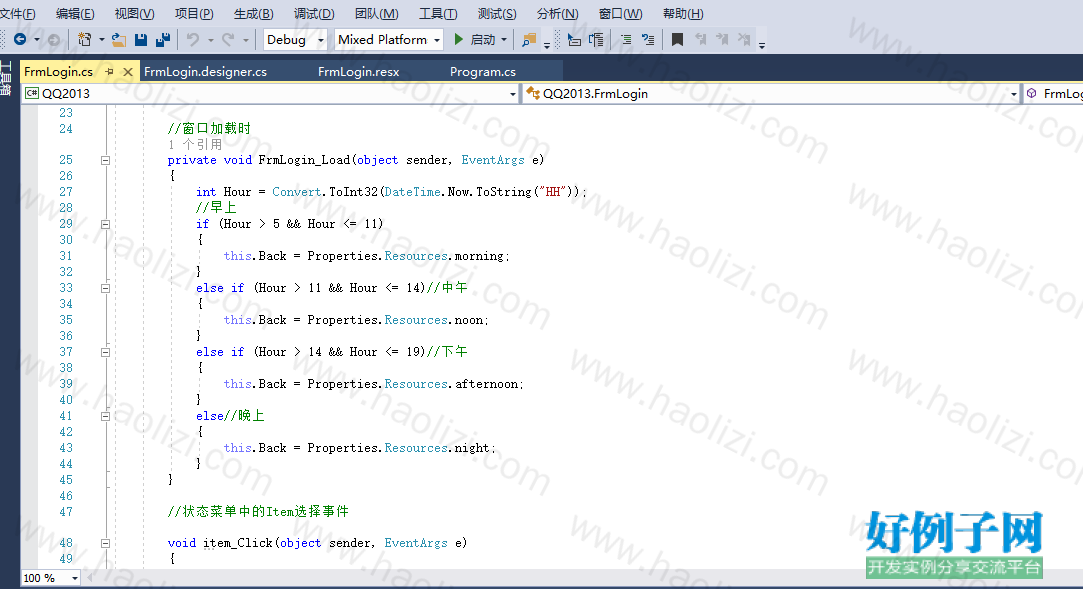
Task: Open the 窗口(W) menu
Action: coord(620,14)
